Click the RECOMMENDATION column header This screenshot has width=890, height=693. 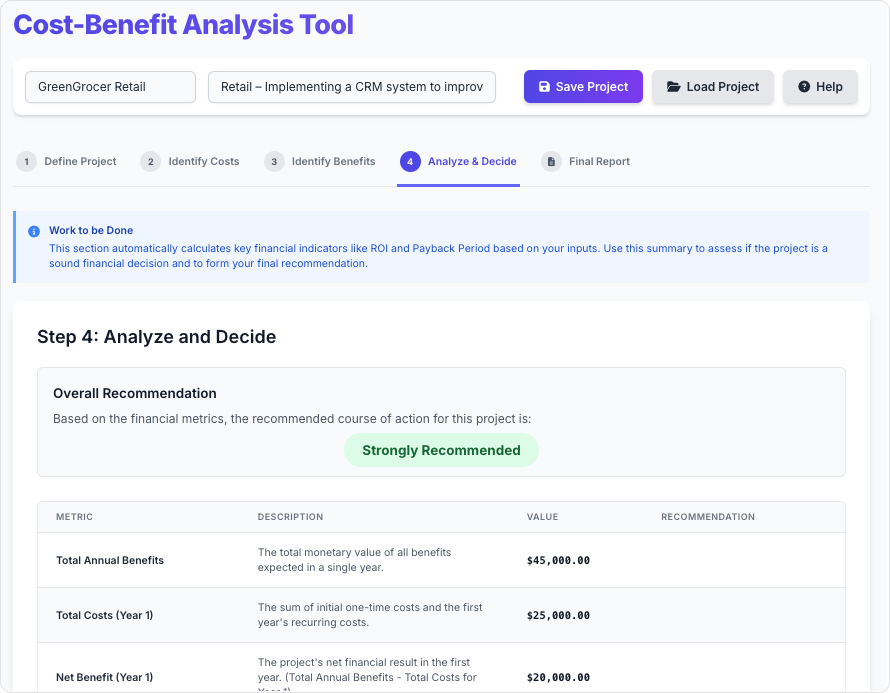pyautogui.click(x=708, y=517)
